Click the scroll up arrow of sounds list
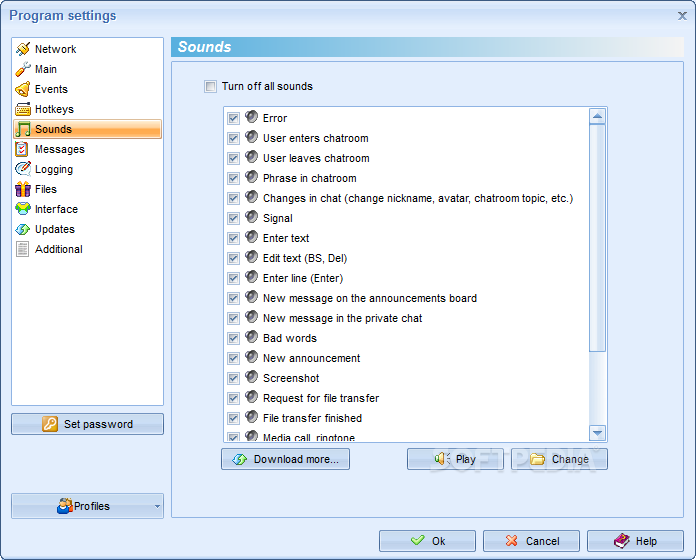Viewport: 696px width, 560px height. point(597,116)
